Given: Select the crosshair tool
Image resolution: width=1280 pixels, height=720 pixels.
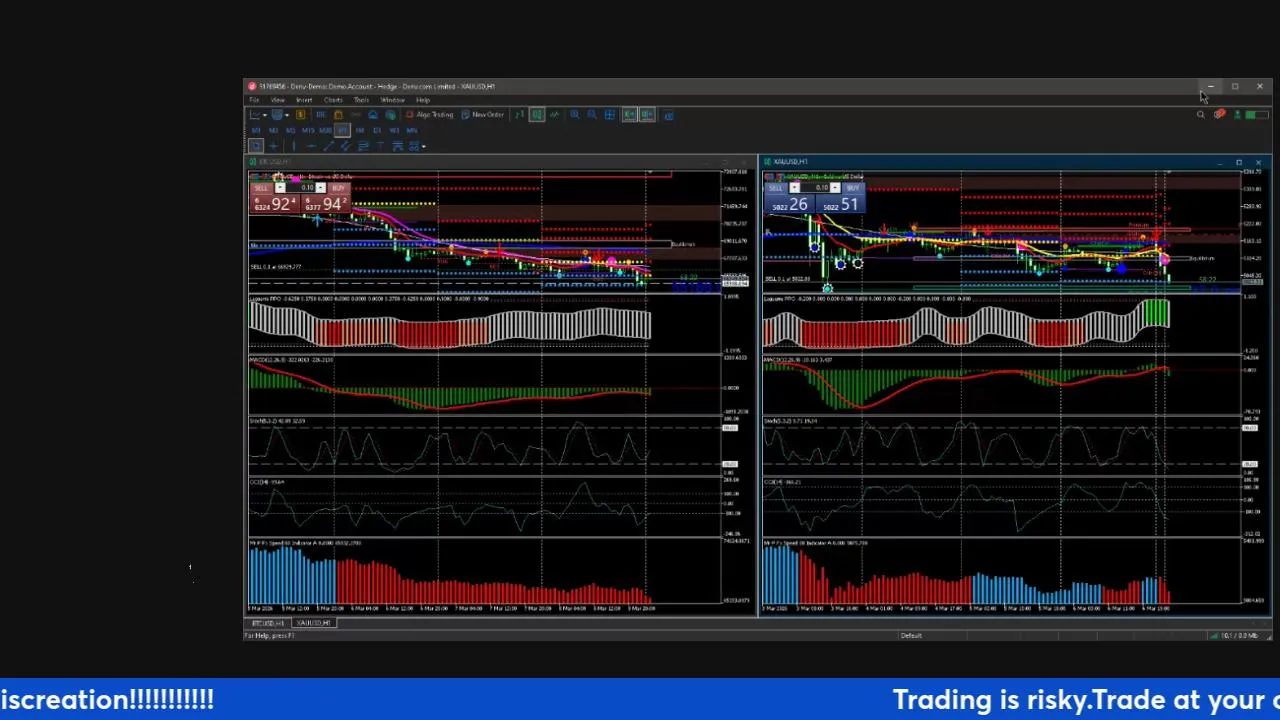Looking at the screenshot, I should [x=273, y=146].
